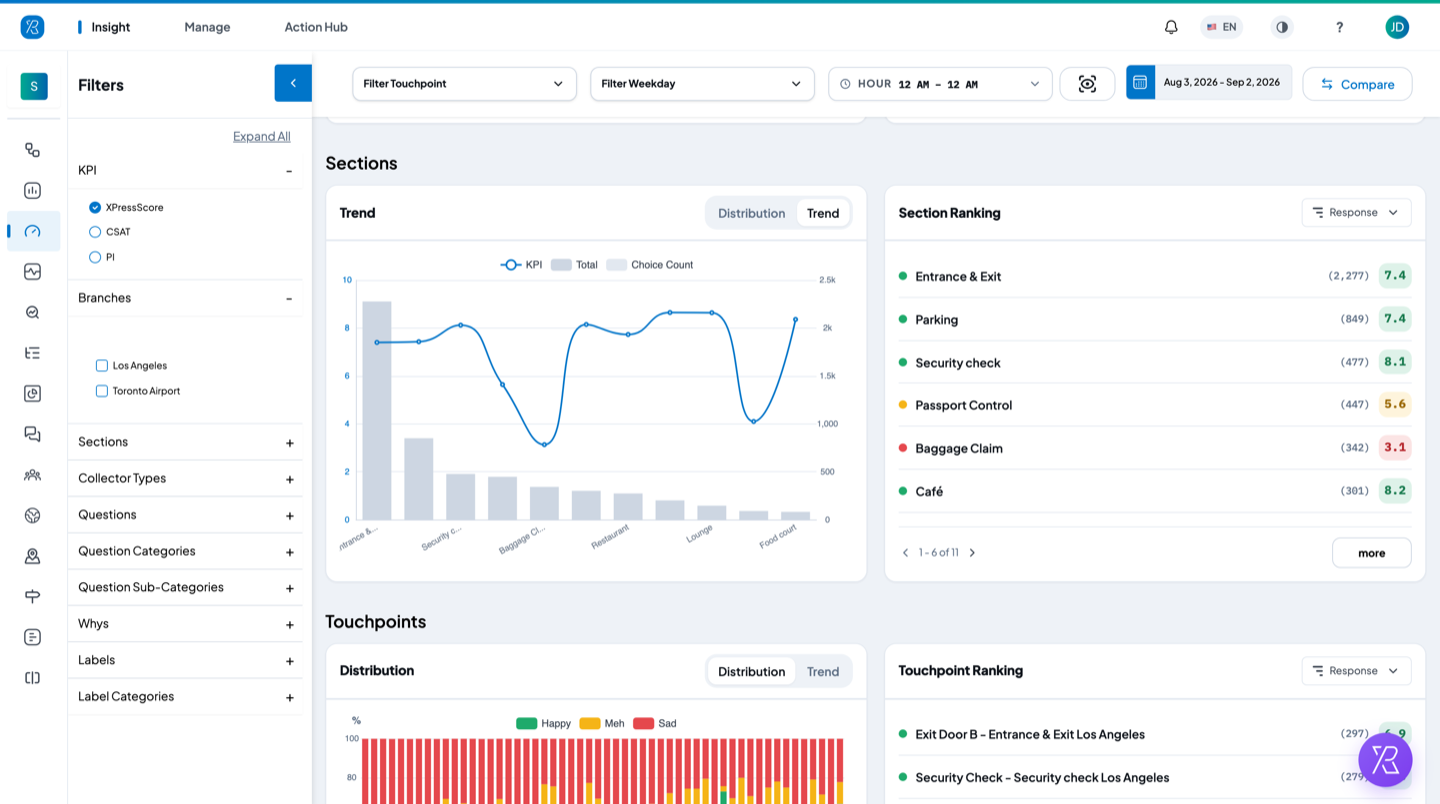The width and height of the screenshot is (1440, 804).
Task: Select the PI KPI radio button
Action: click(x=95, y=257)
